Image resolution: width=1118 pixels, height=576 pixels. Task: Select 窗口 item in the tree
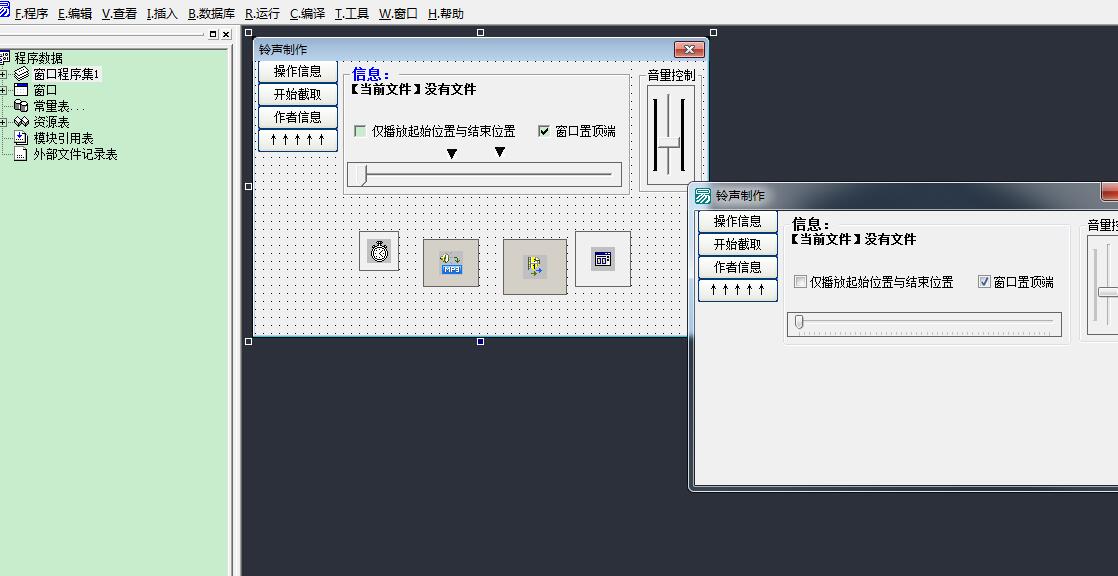(x=45, y=91)
